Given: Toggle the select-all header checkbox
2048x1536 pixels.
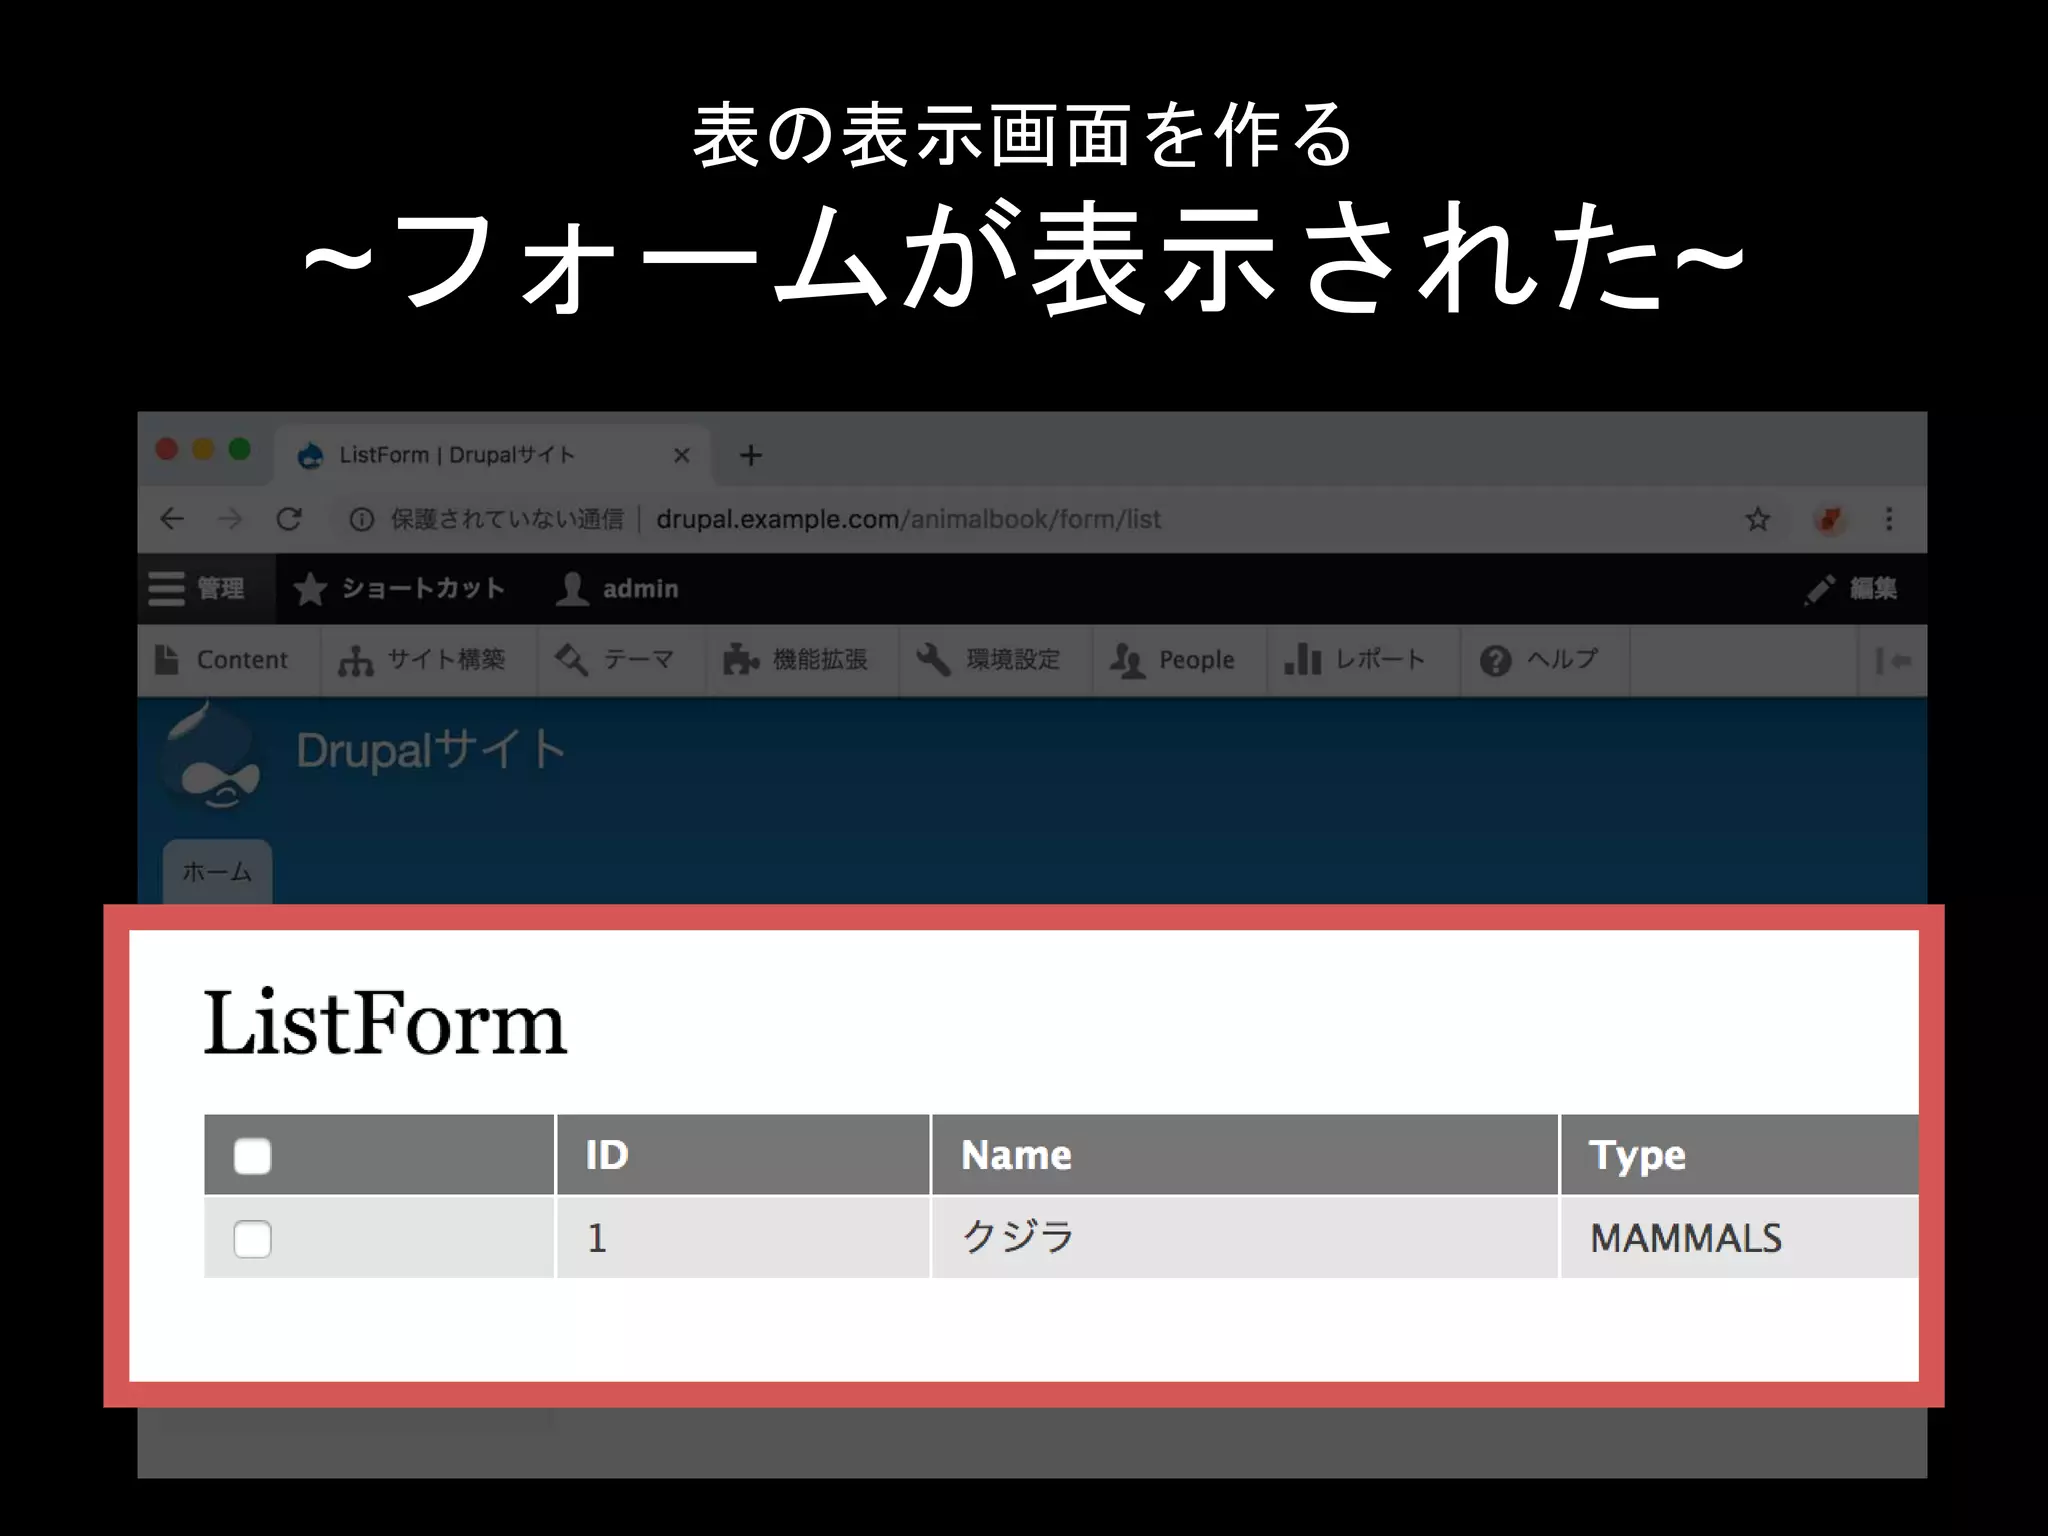Looking at the screenshot, I should pos(252,1156).
